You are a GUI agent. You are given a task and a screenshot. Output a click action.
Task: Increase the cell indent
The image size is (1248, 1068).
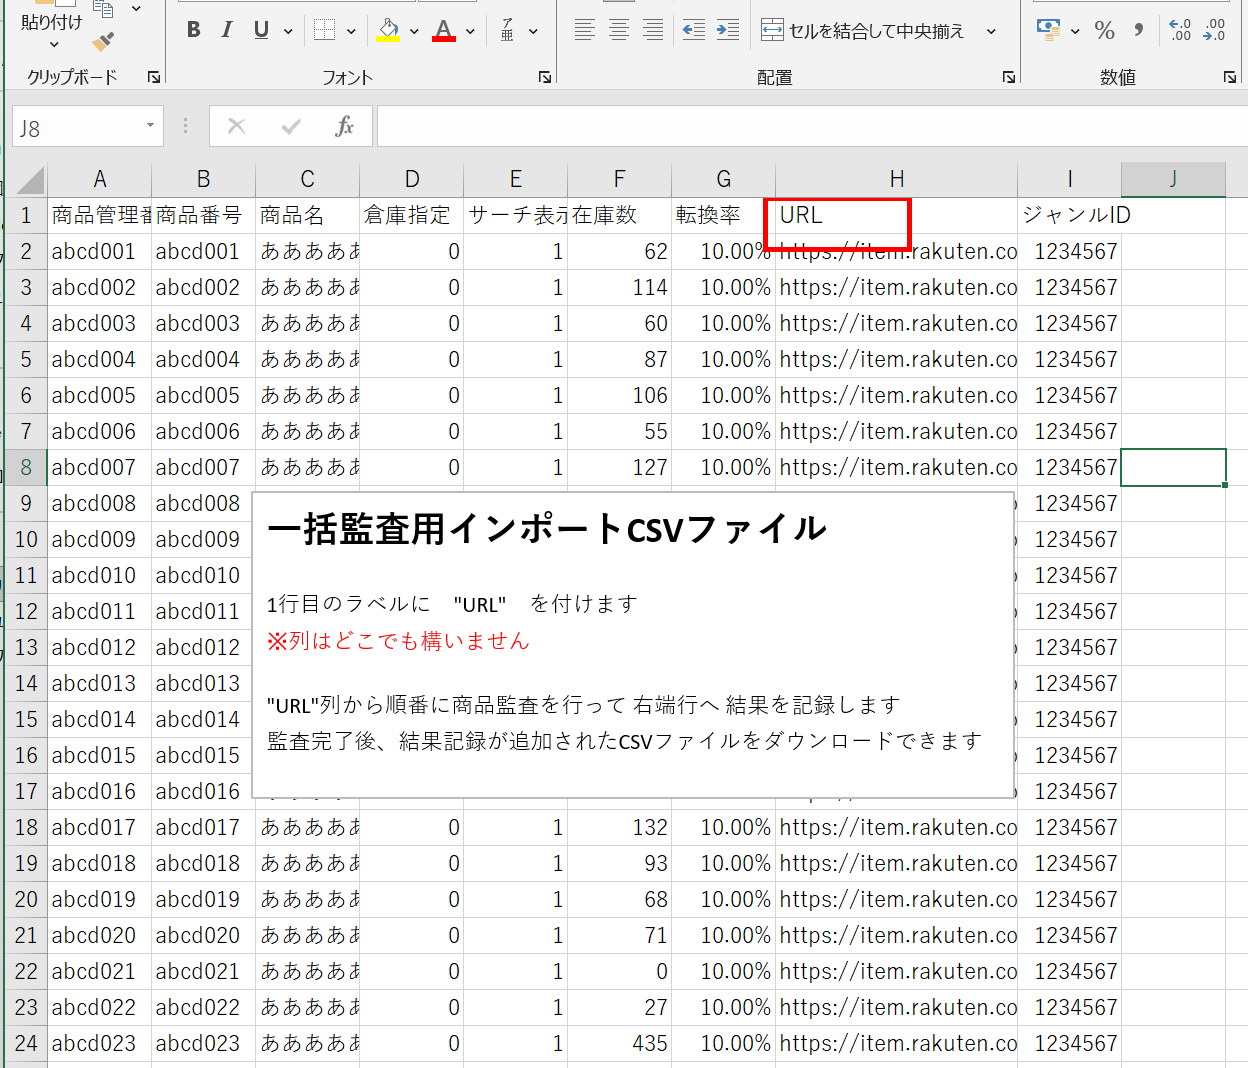click(728, 30)
